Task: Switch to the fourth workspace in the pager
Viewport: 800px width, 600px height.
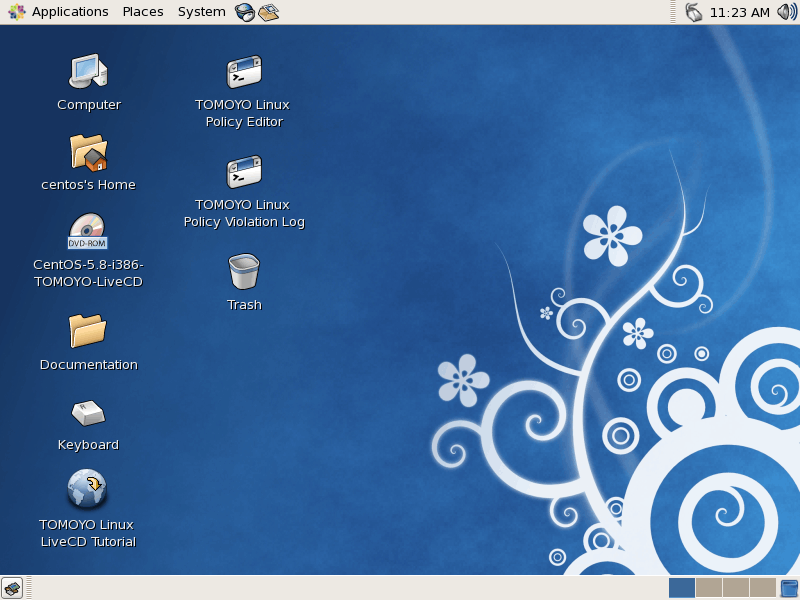Action: [763, 588]
